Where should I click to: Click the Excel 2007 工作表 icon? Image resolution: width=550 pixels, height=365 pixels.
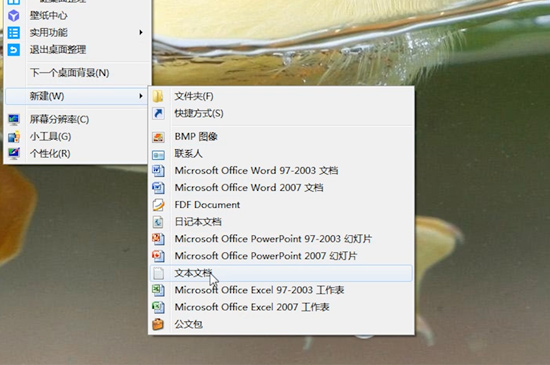tap(158, 307)
